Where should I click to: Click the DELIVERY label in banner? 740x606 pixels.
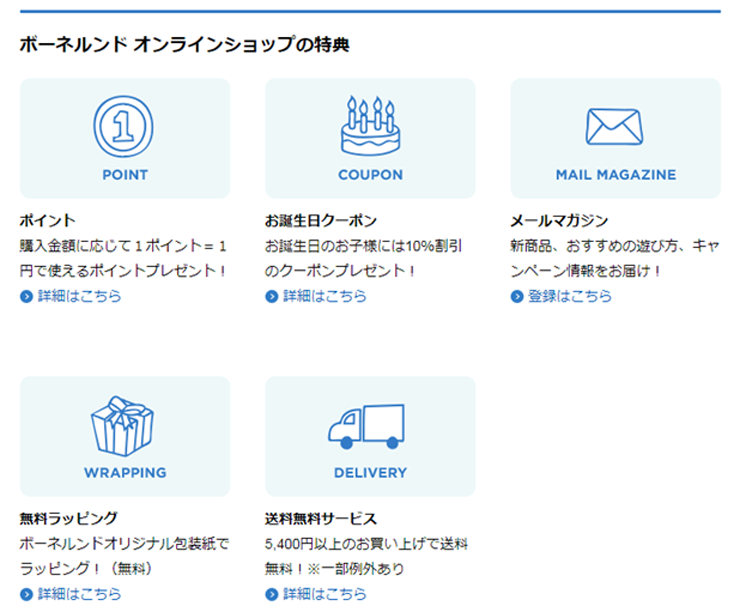(x=370, y=472)
